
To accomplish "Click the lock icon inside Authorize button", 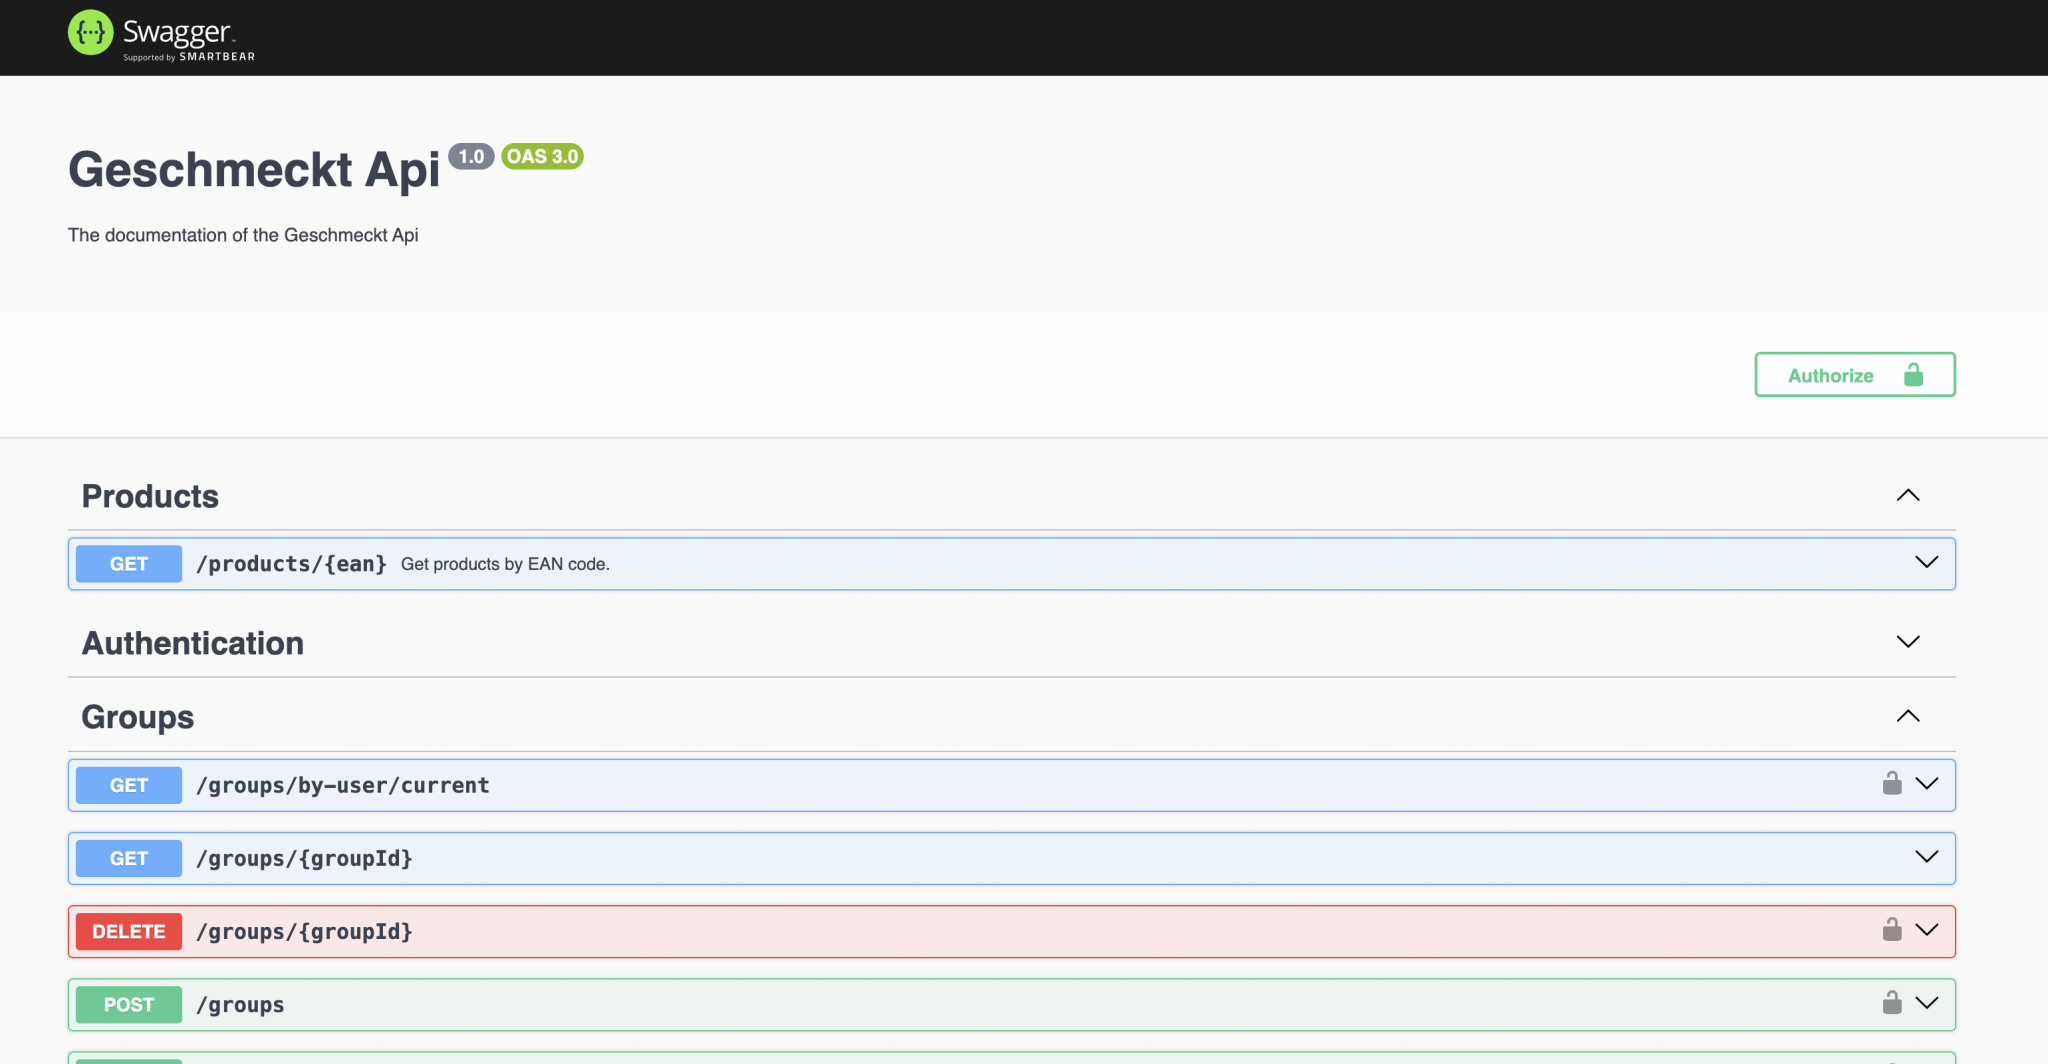I will click(x=1913, y=375).
